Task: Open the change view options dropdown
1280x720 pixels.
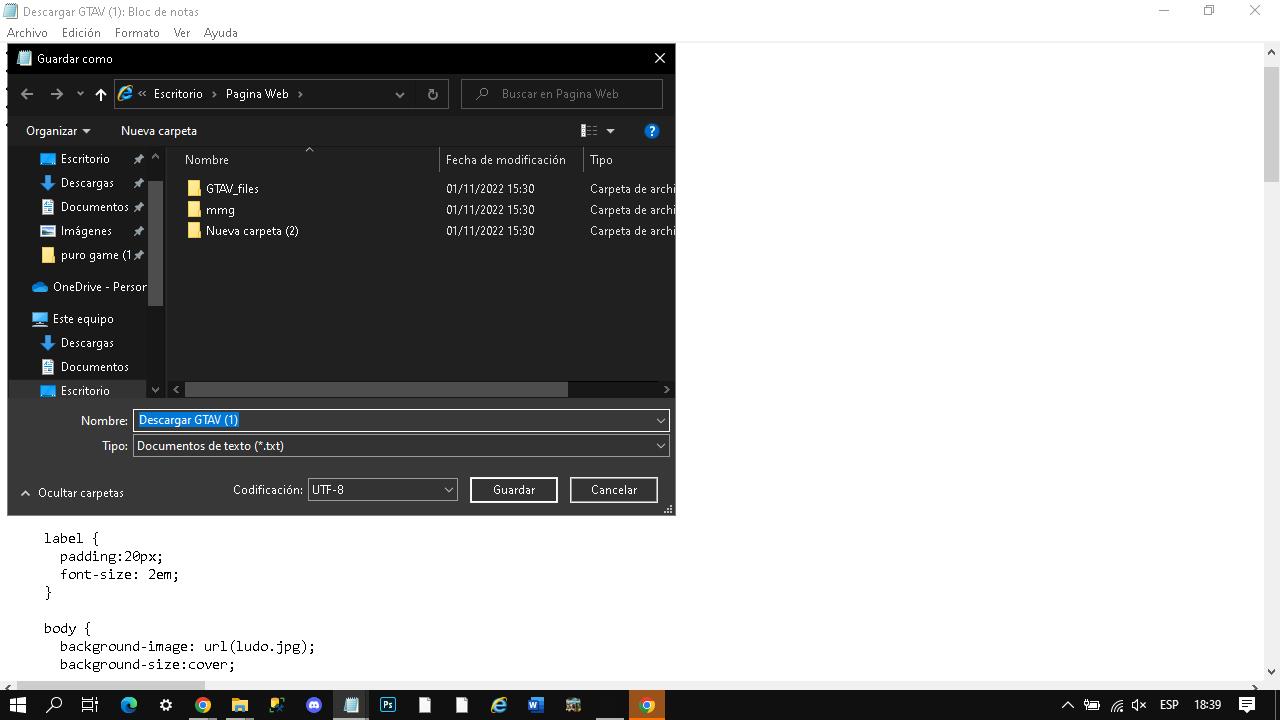Action: (610, 131)
